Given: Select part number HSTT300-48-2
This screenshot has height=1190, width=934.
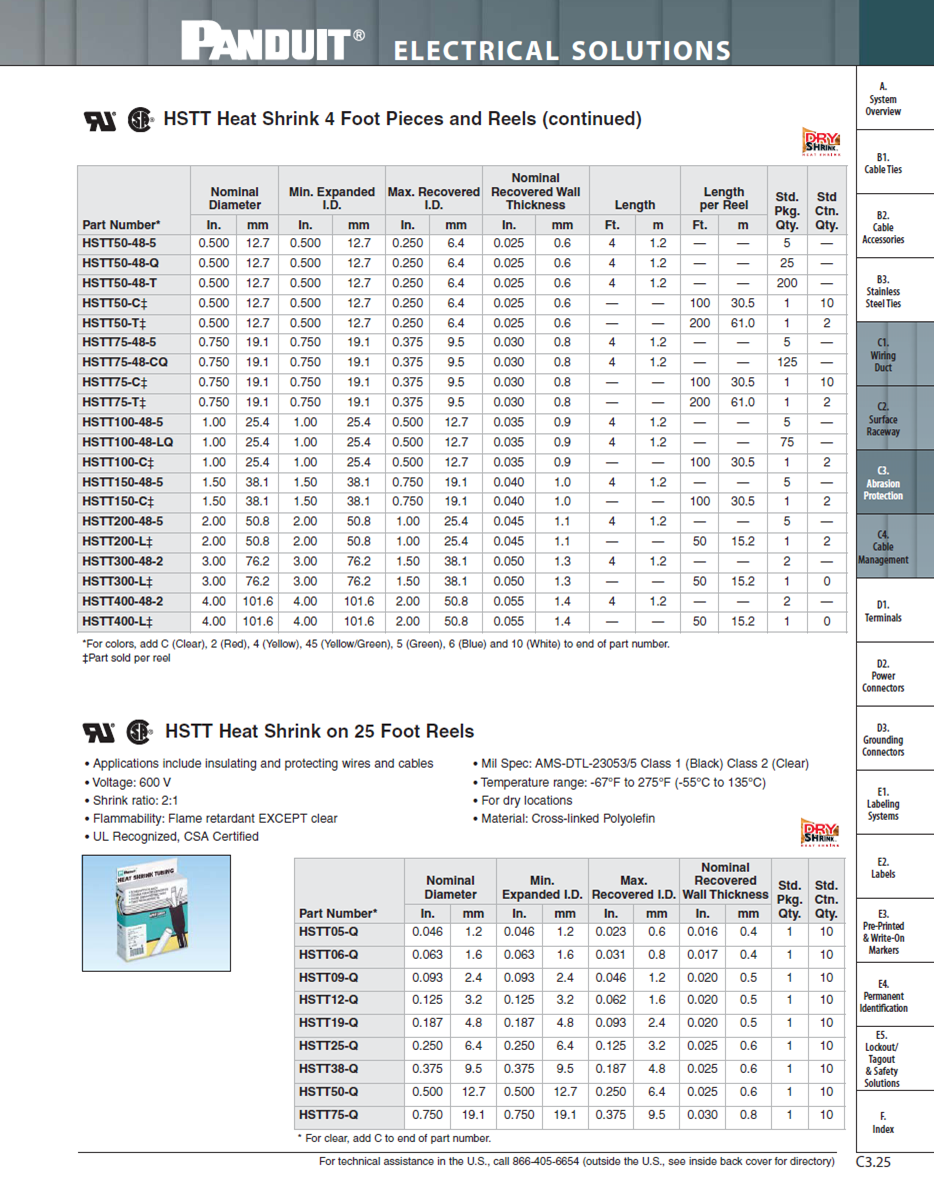Looking at the screenshot, I should (122, 562).
